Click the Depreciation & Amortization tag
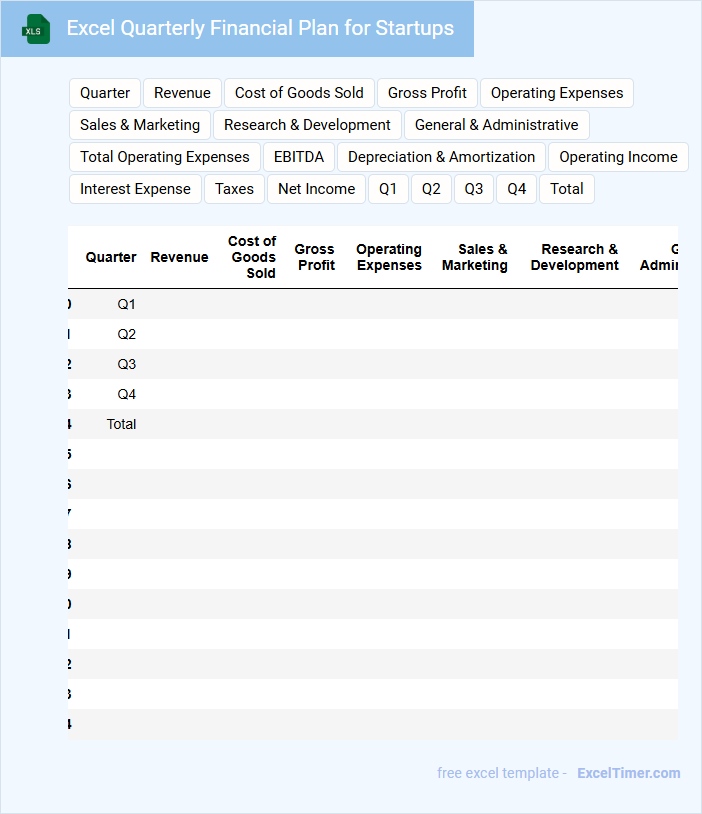 441,157
